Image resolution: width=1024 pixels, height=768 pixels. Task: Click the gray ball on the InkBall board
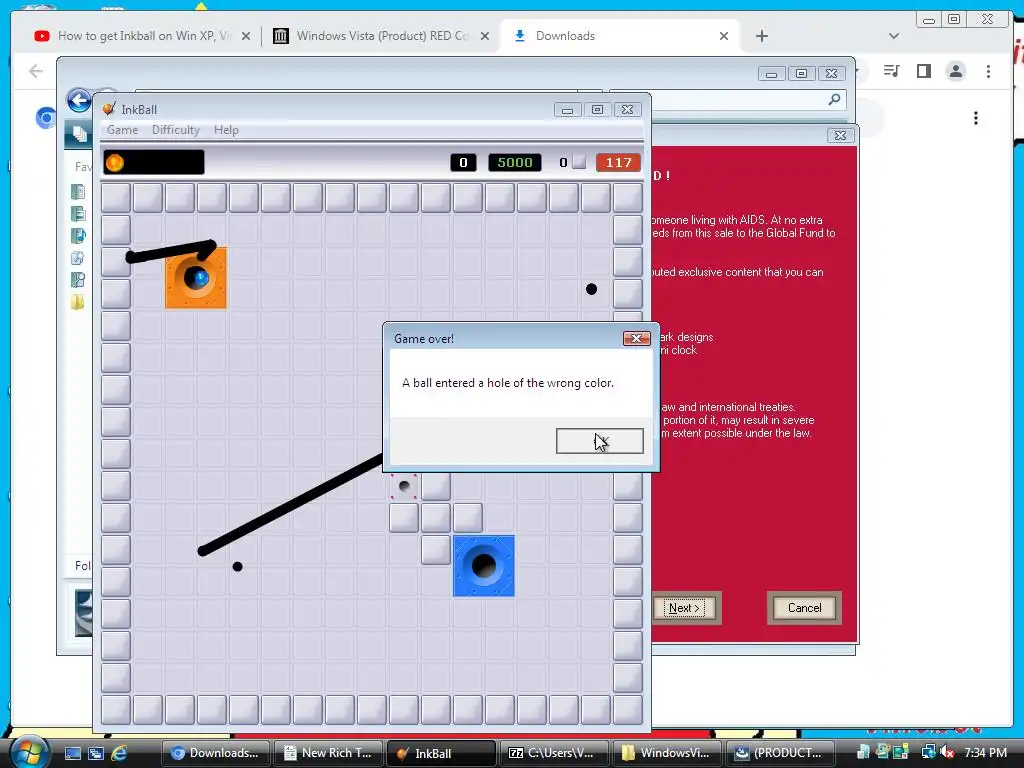(404, 486)
